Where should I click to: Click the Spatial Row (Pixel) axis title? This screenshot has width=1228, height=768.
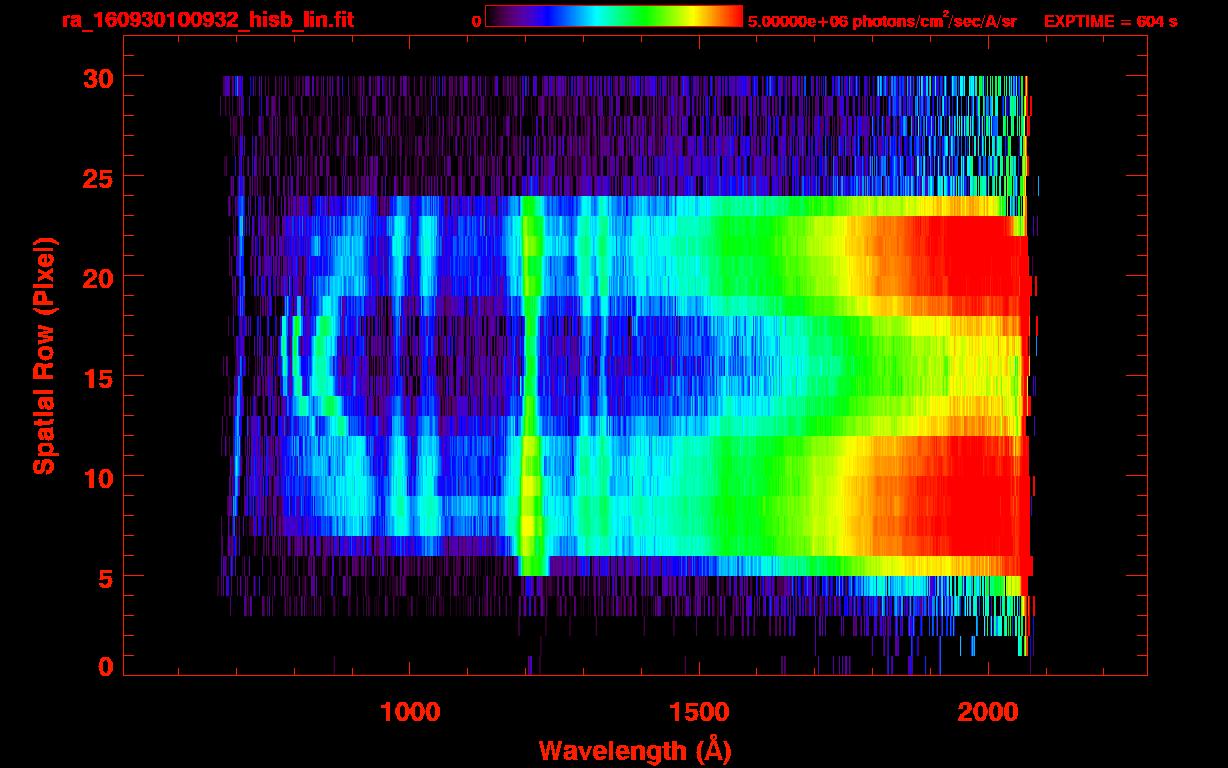pyautogui.click(x=44, y=357)
